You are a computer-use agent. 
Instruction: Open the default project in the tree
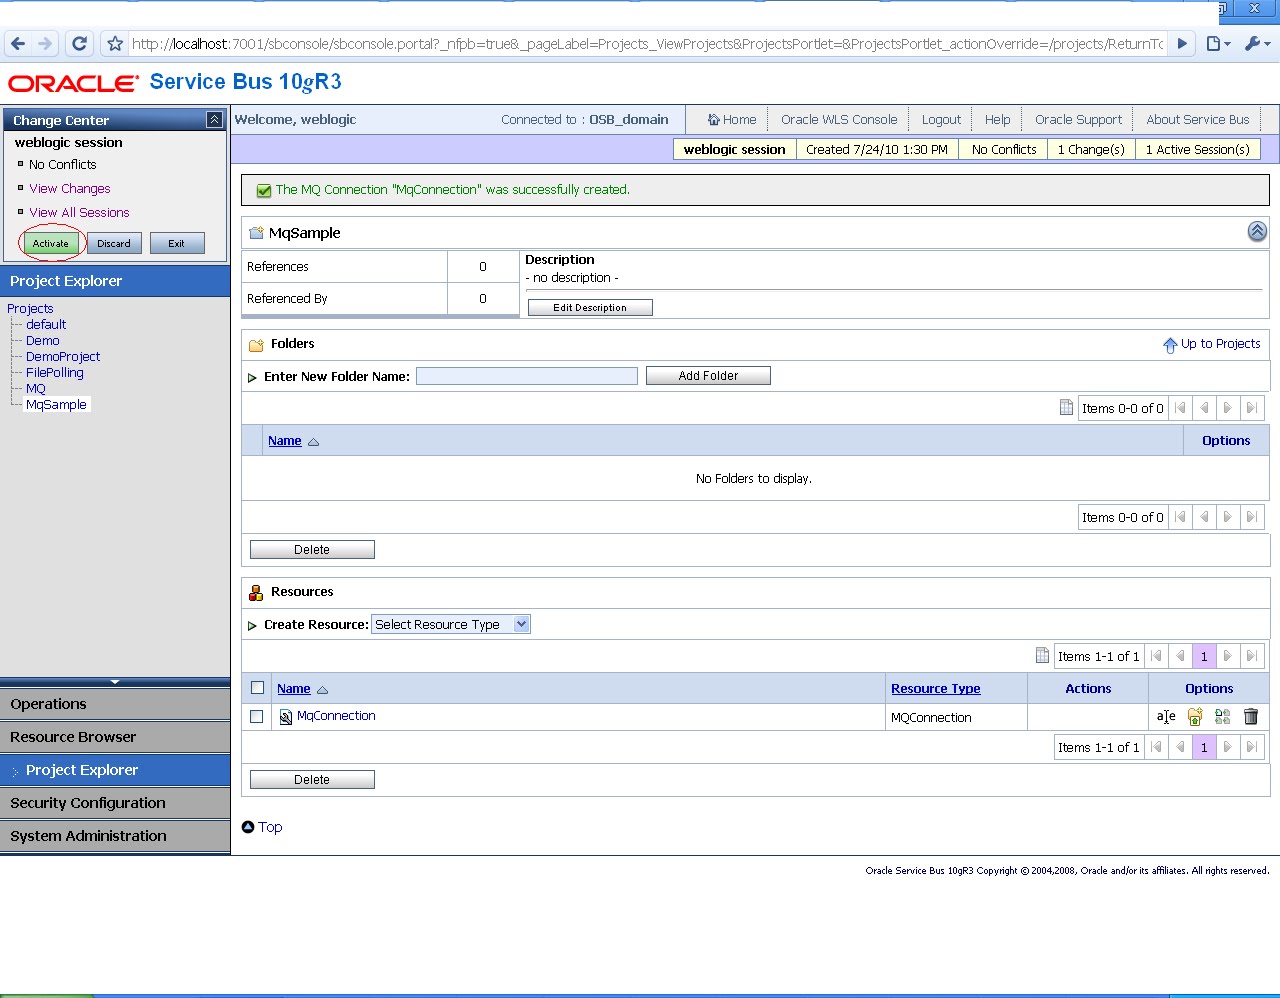point(46,325)
